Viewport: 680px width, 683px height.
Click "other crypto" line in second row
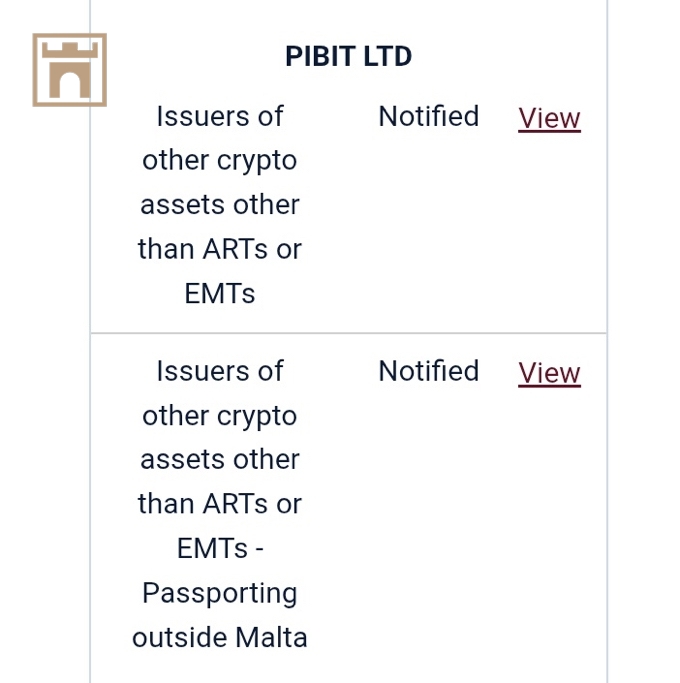[220, 415]
